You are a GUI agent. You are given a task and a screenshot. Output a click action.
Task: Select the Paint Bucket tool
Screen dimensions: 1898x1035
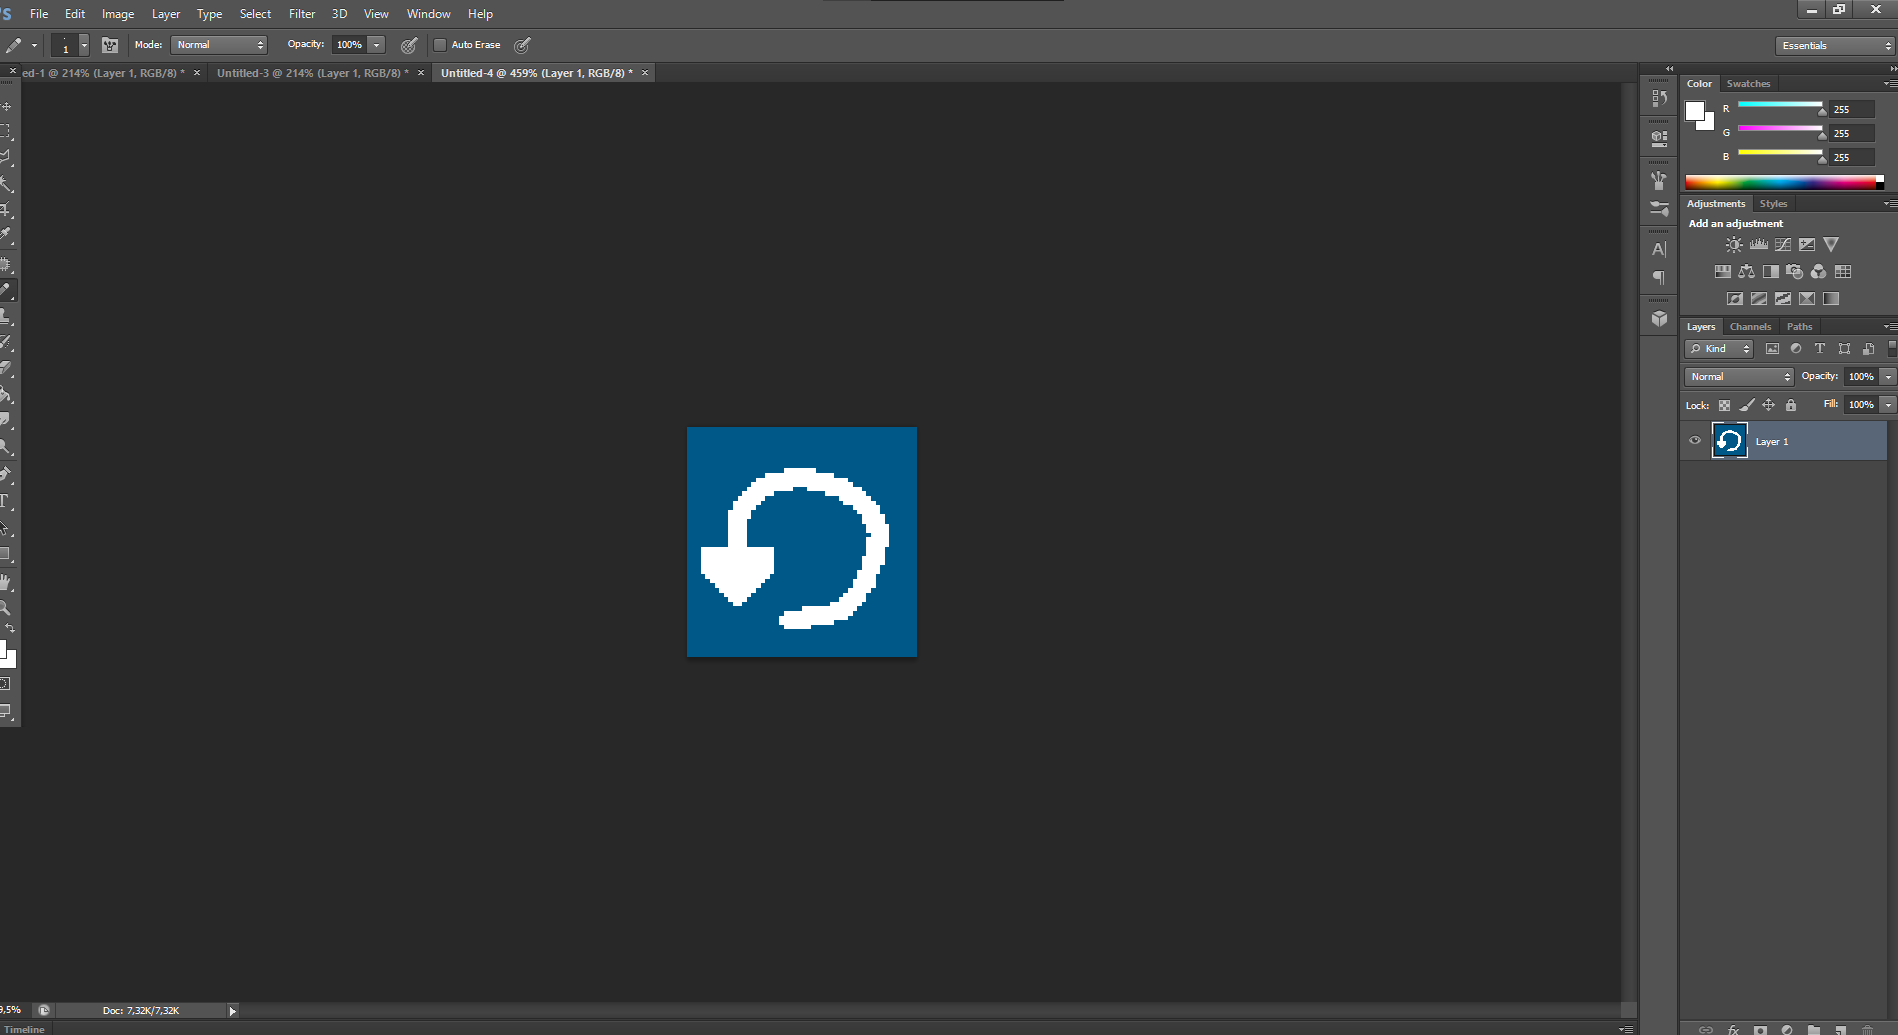click(x=6, y=395)
